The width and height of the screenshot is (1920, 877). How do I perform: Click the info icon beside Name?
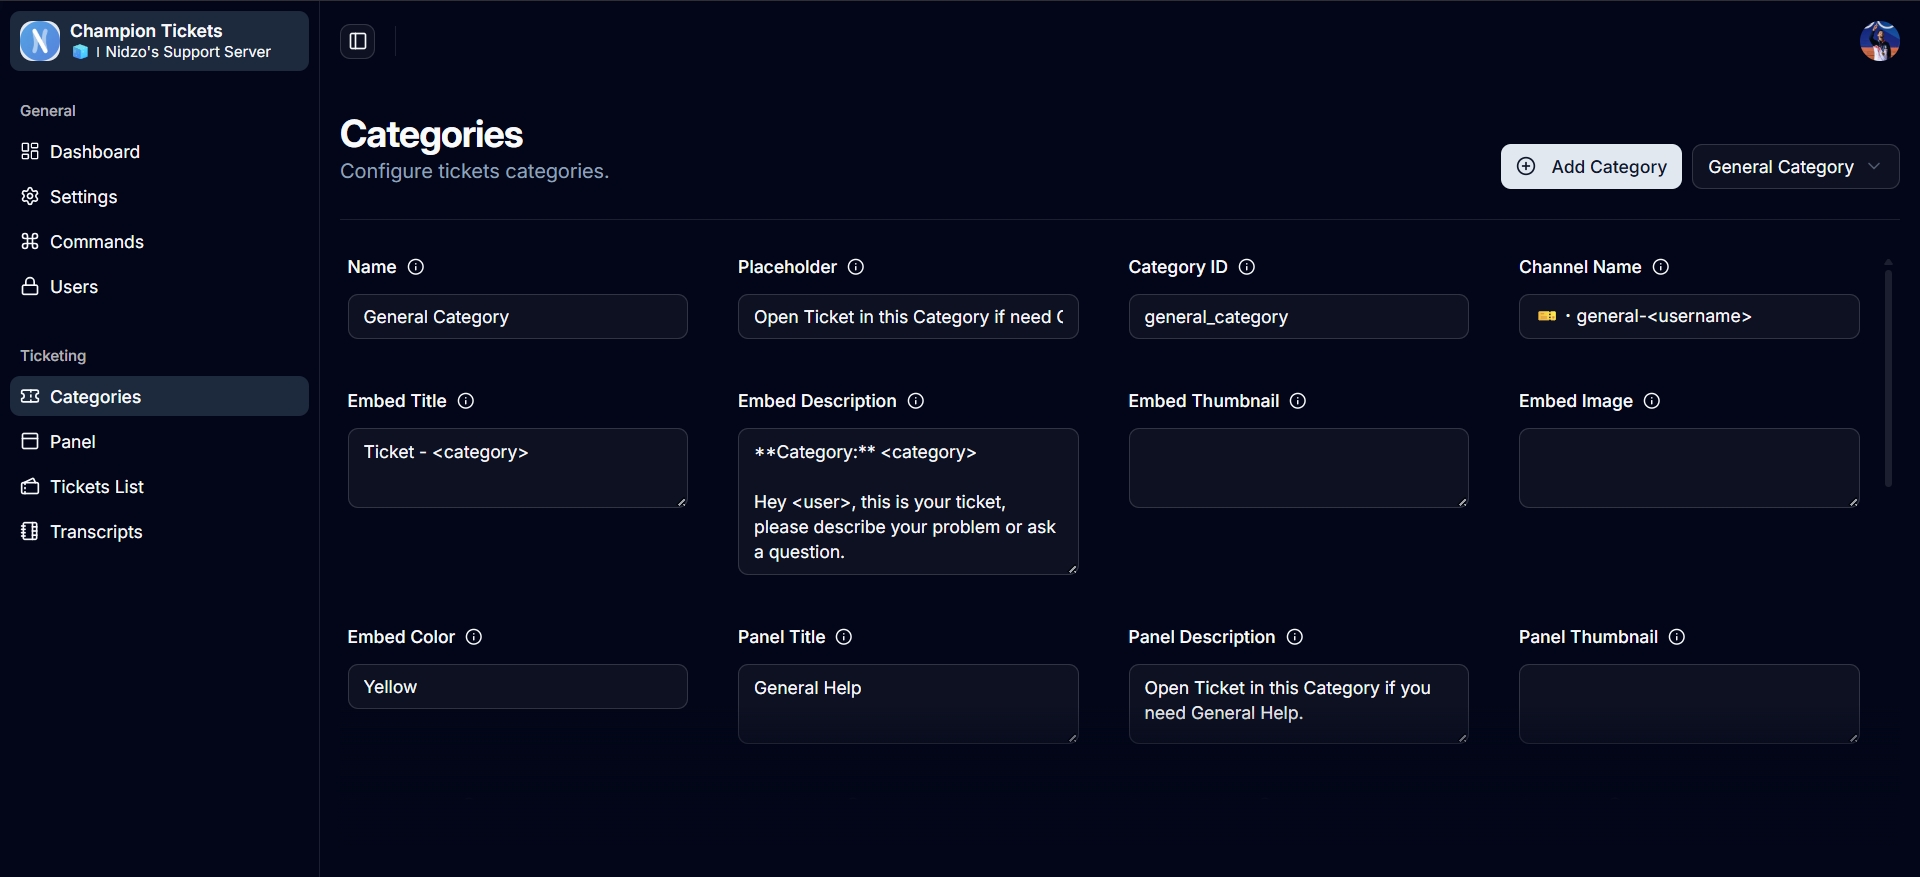(416, 267)
